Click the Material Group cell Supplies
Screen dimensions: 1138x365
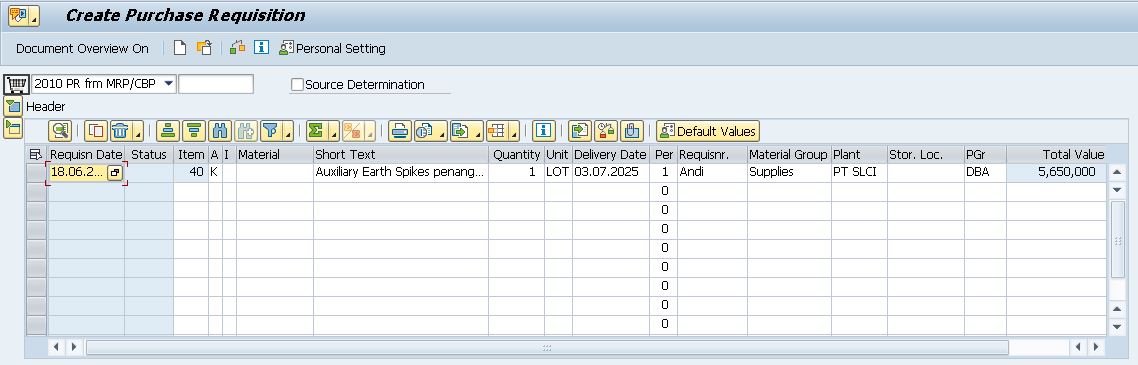(x=789, y=173)
